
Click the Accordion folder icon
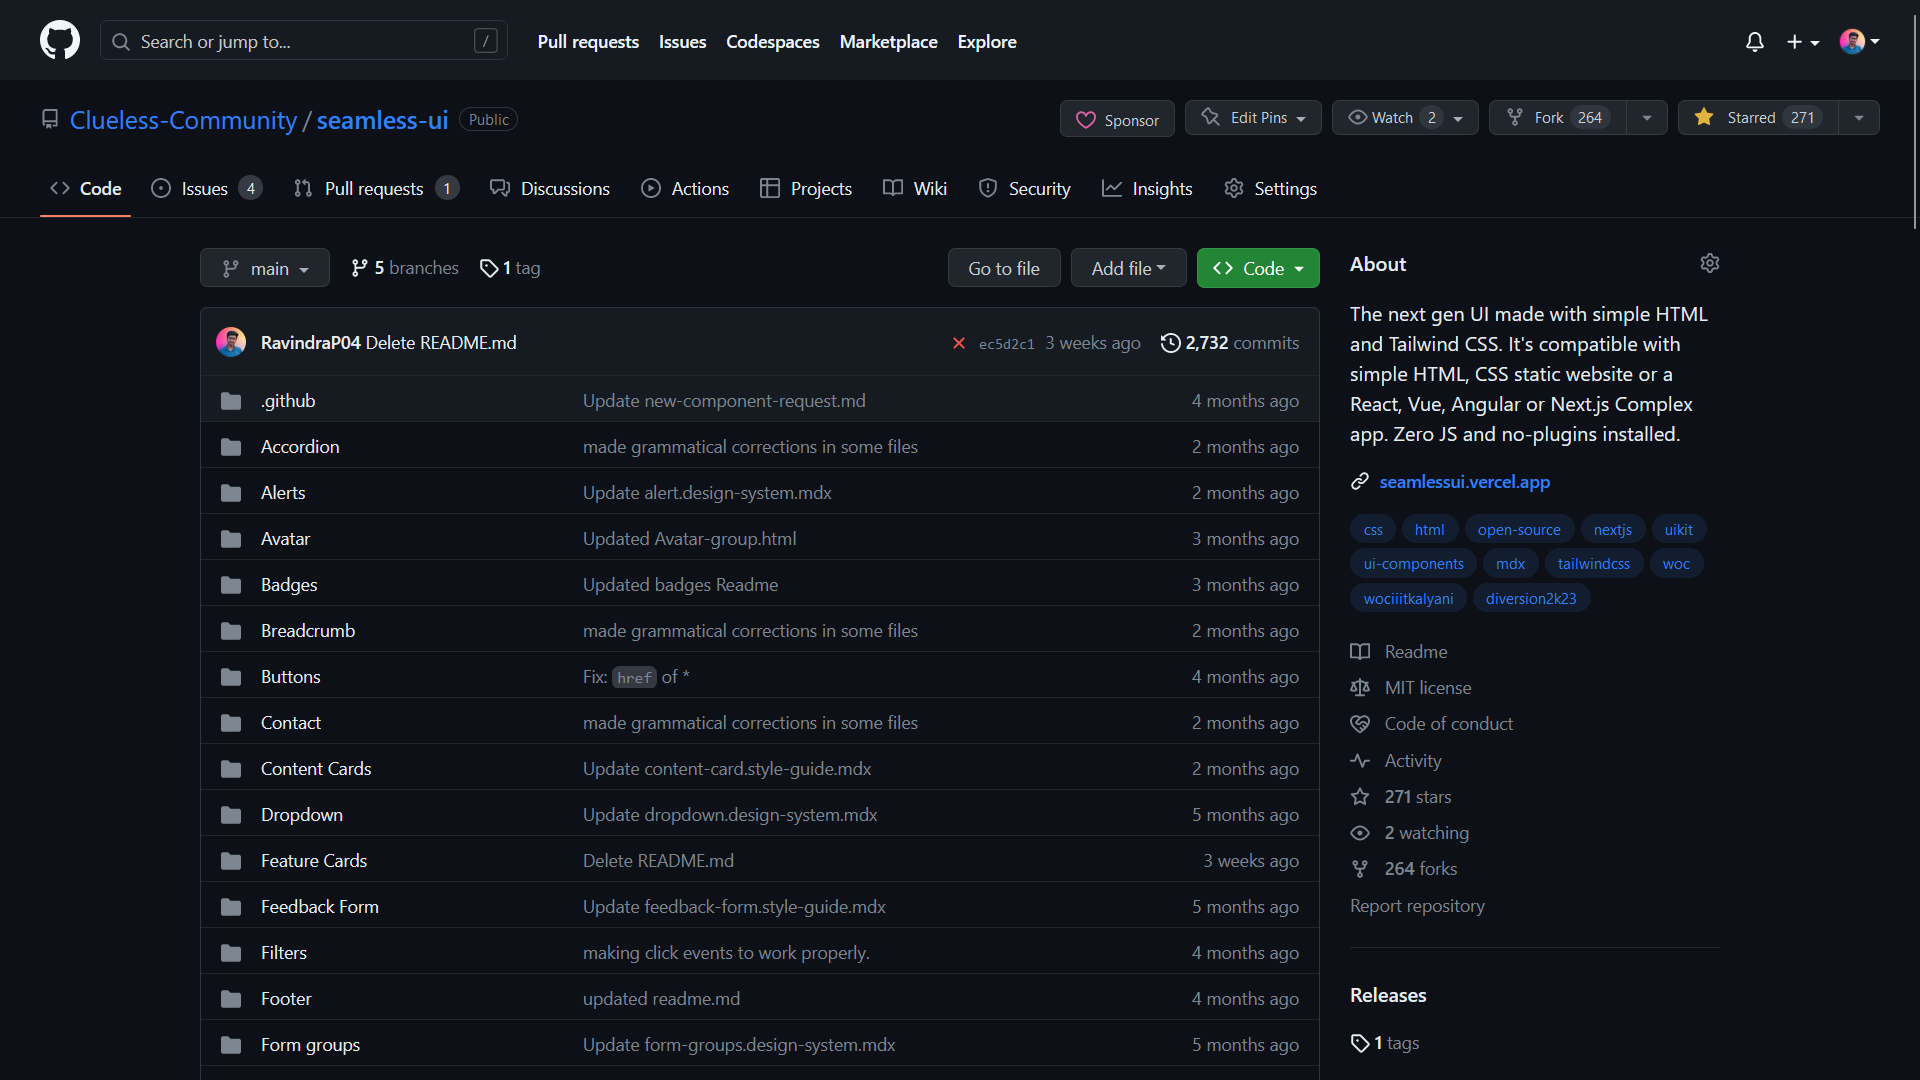click(231, 447)
